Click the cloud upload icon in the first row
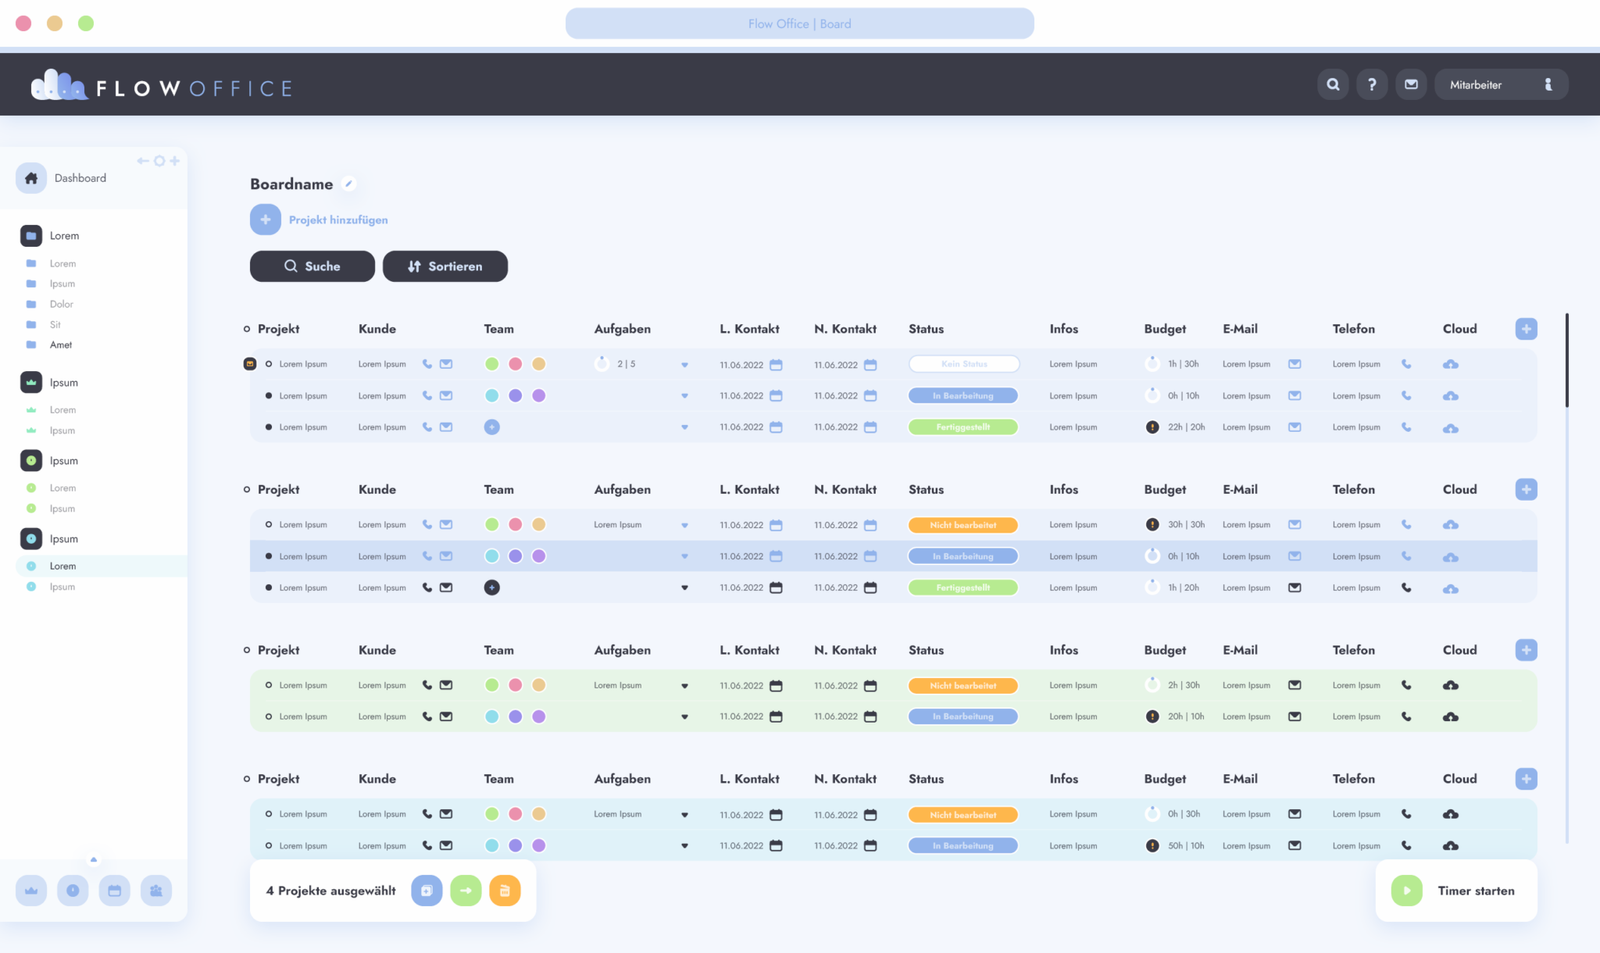Image resolution: width=1600 pixels, height=953 pixels. tap(1450, 364)
